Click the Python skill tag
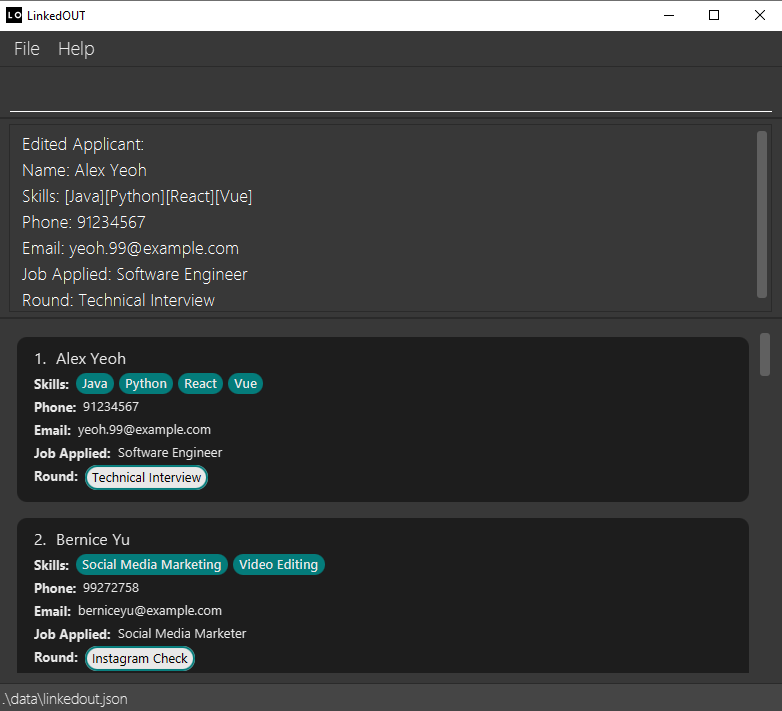 tap(146, 384)
